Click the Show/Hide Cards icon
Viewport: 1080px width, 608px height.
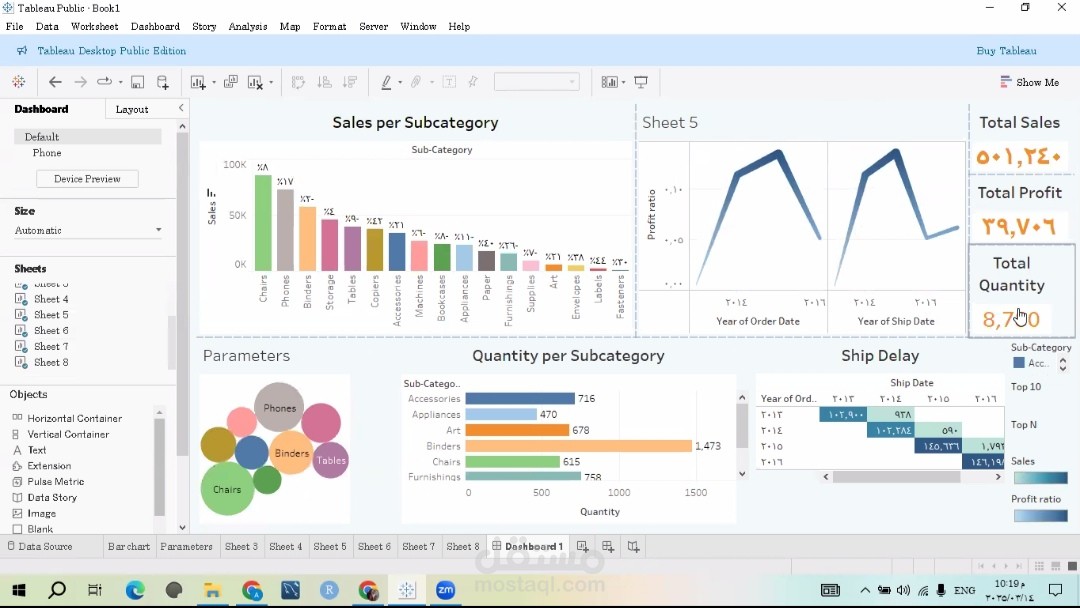(610, 82)
